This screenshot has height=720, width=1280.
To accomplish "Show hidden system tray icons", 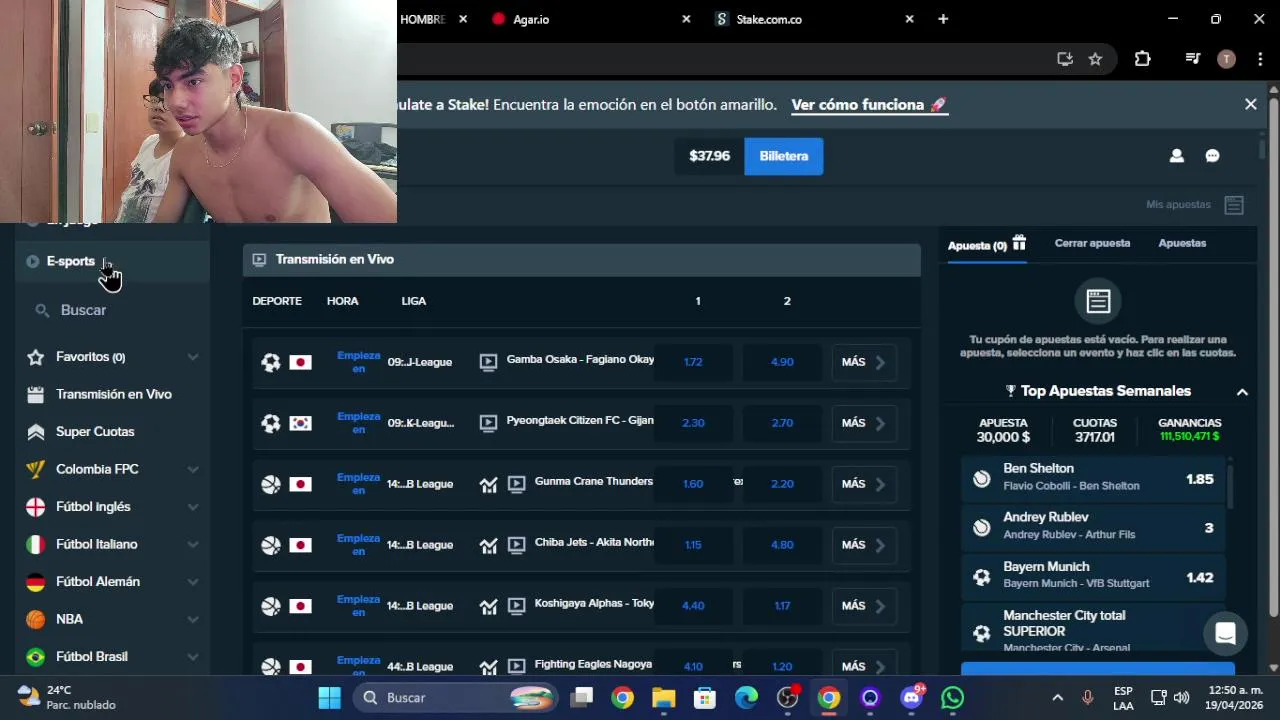I will click(x=1057, y=698).
